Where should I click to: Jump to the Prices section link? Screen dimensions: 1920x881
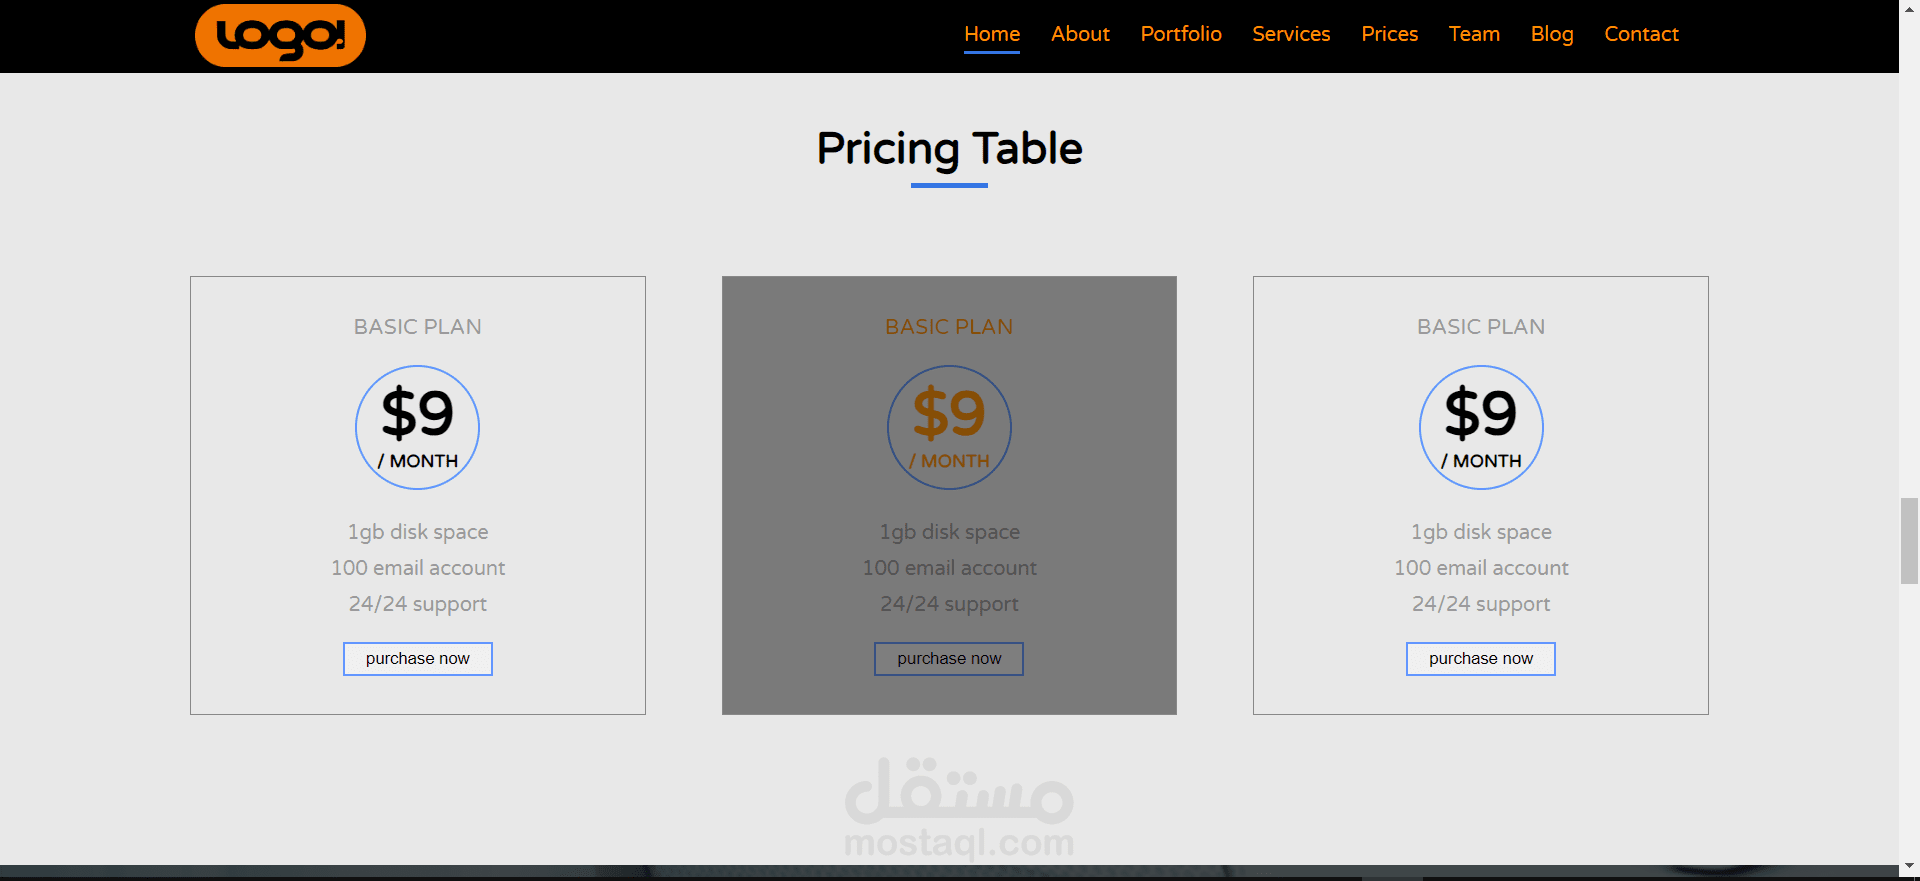(1389, 34)
